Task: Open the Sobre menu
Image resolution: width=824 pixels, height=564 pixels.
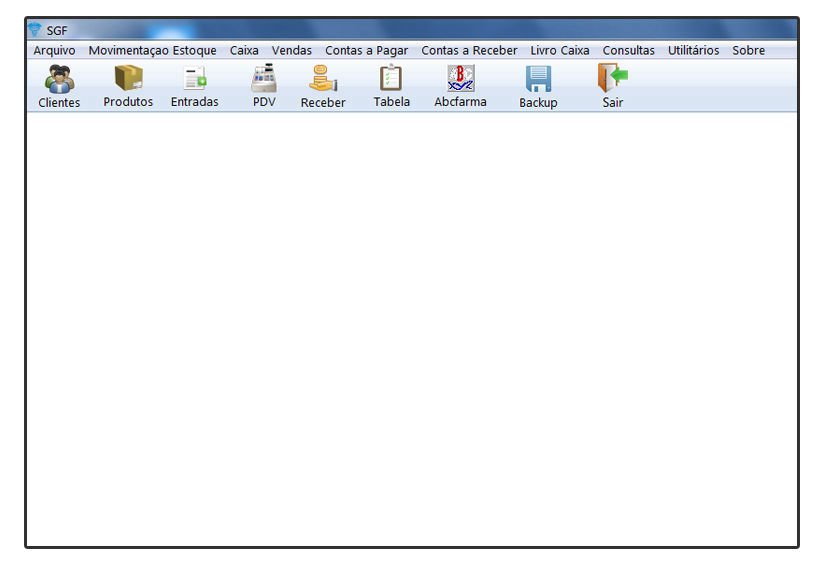Action: [x=748, y=50]
